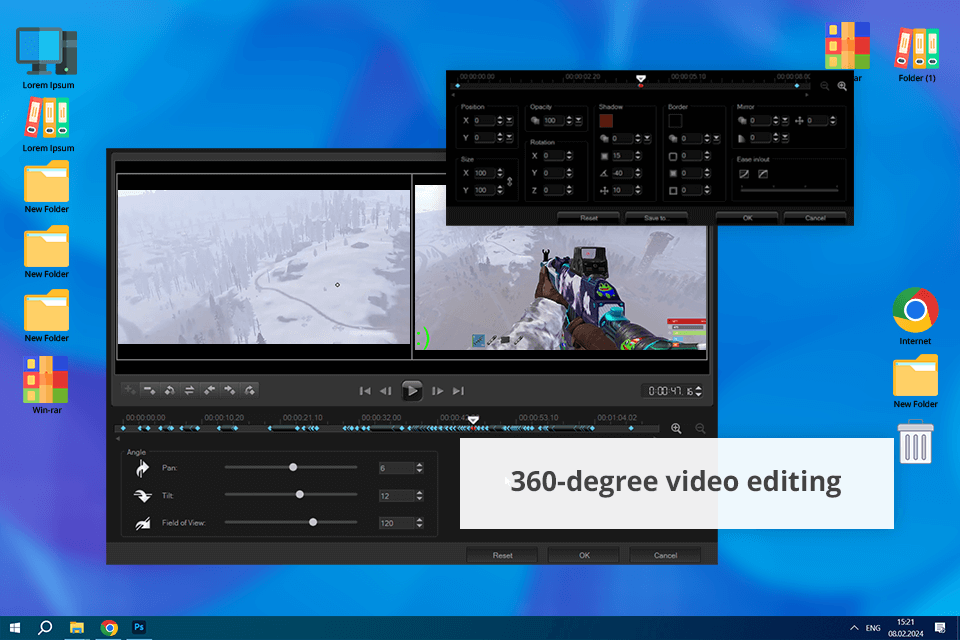Click the Save to... button

click(x=656, y=218)
